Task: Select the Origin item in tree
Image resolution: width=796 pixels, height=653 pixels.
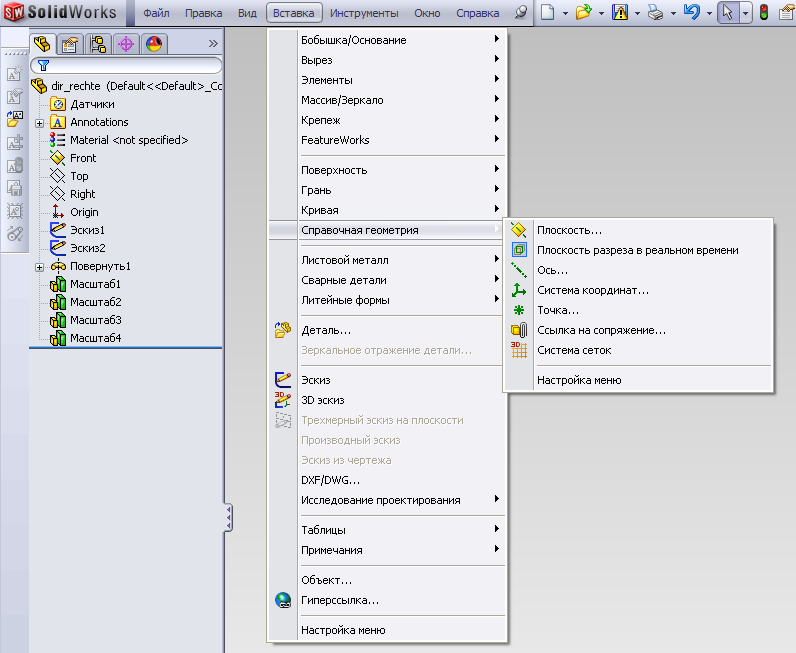Action: pyautogui.click(x=84, y=212)
